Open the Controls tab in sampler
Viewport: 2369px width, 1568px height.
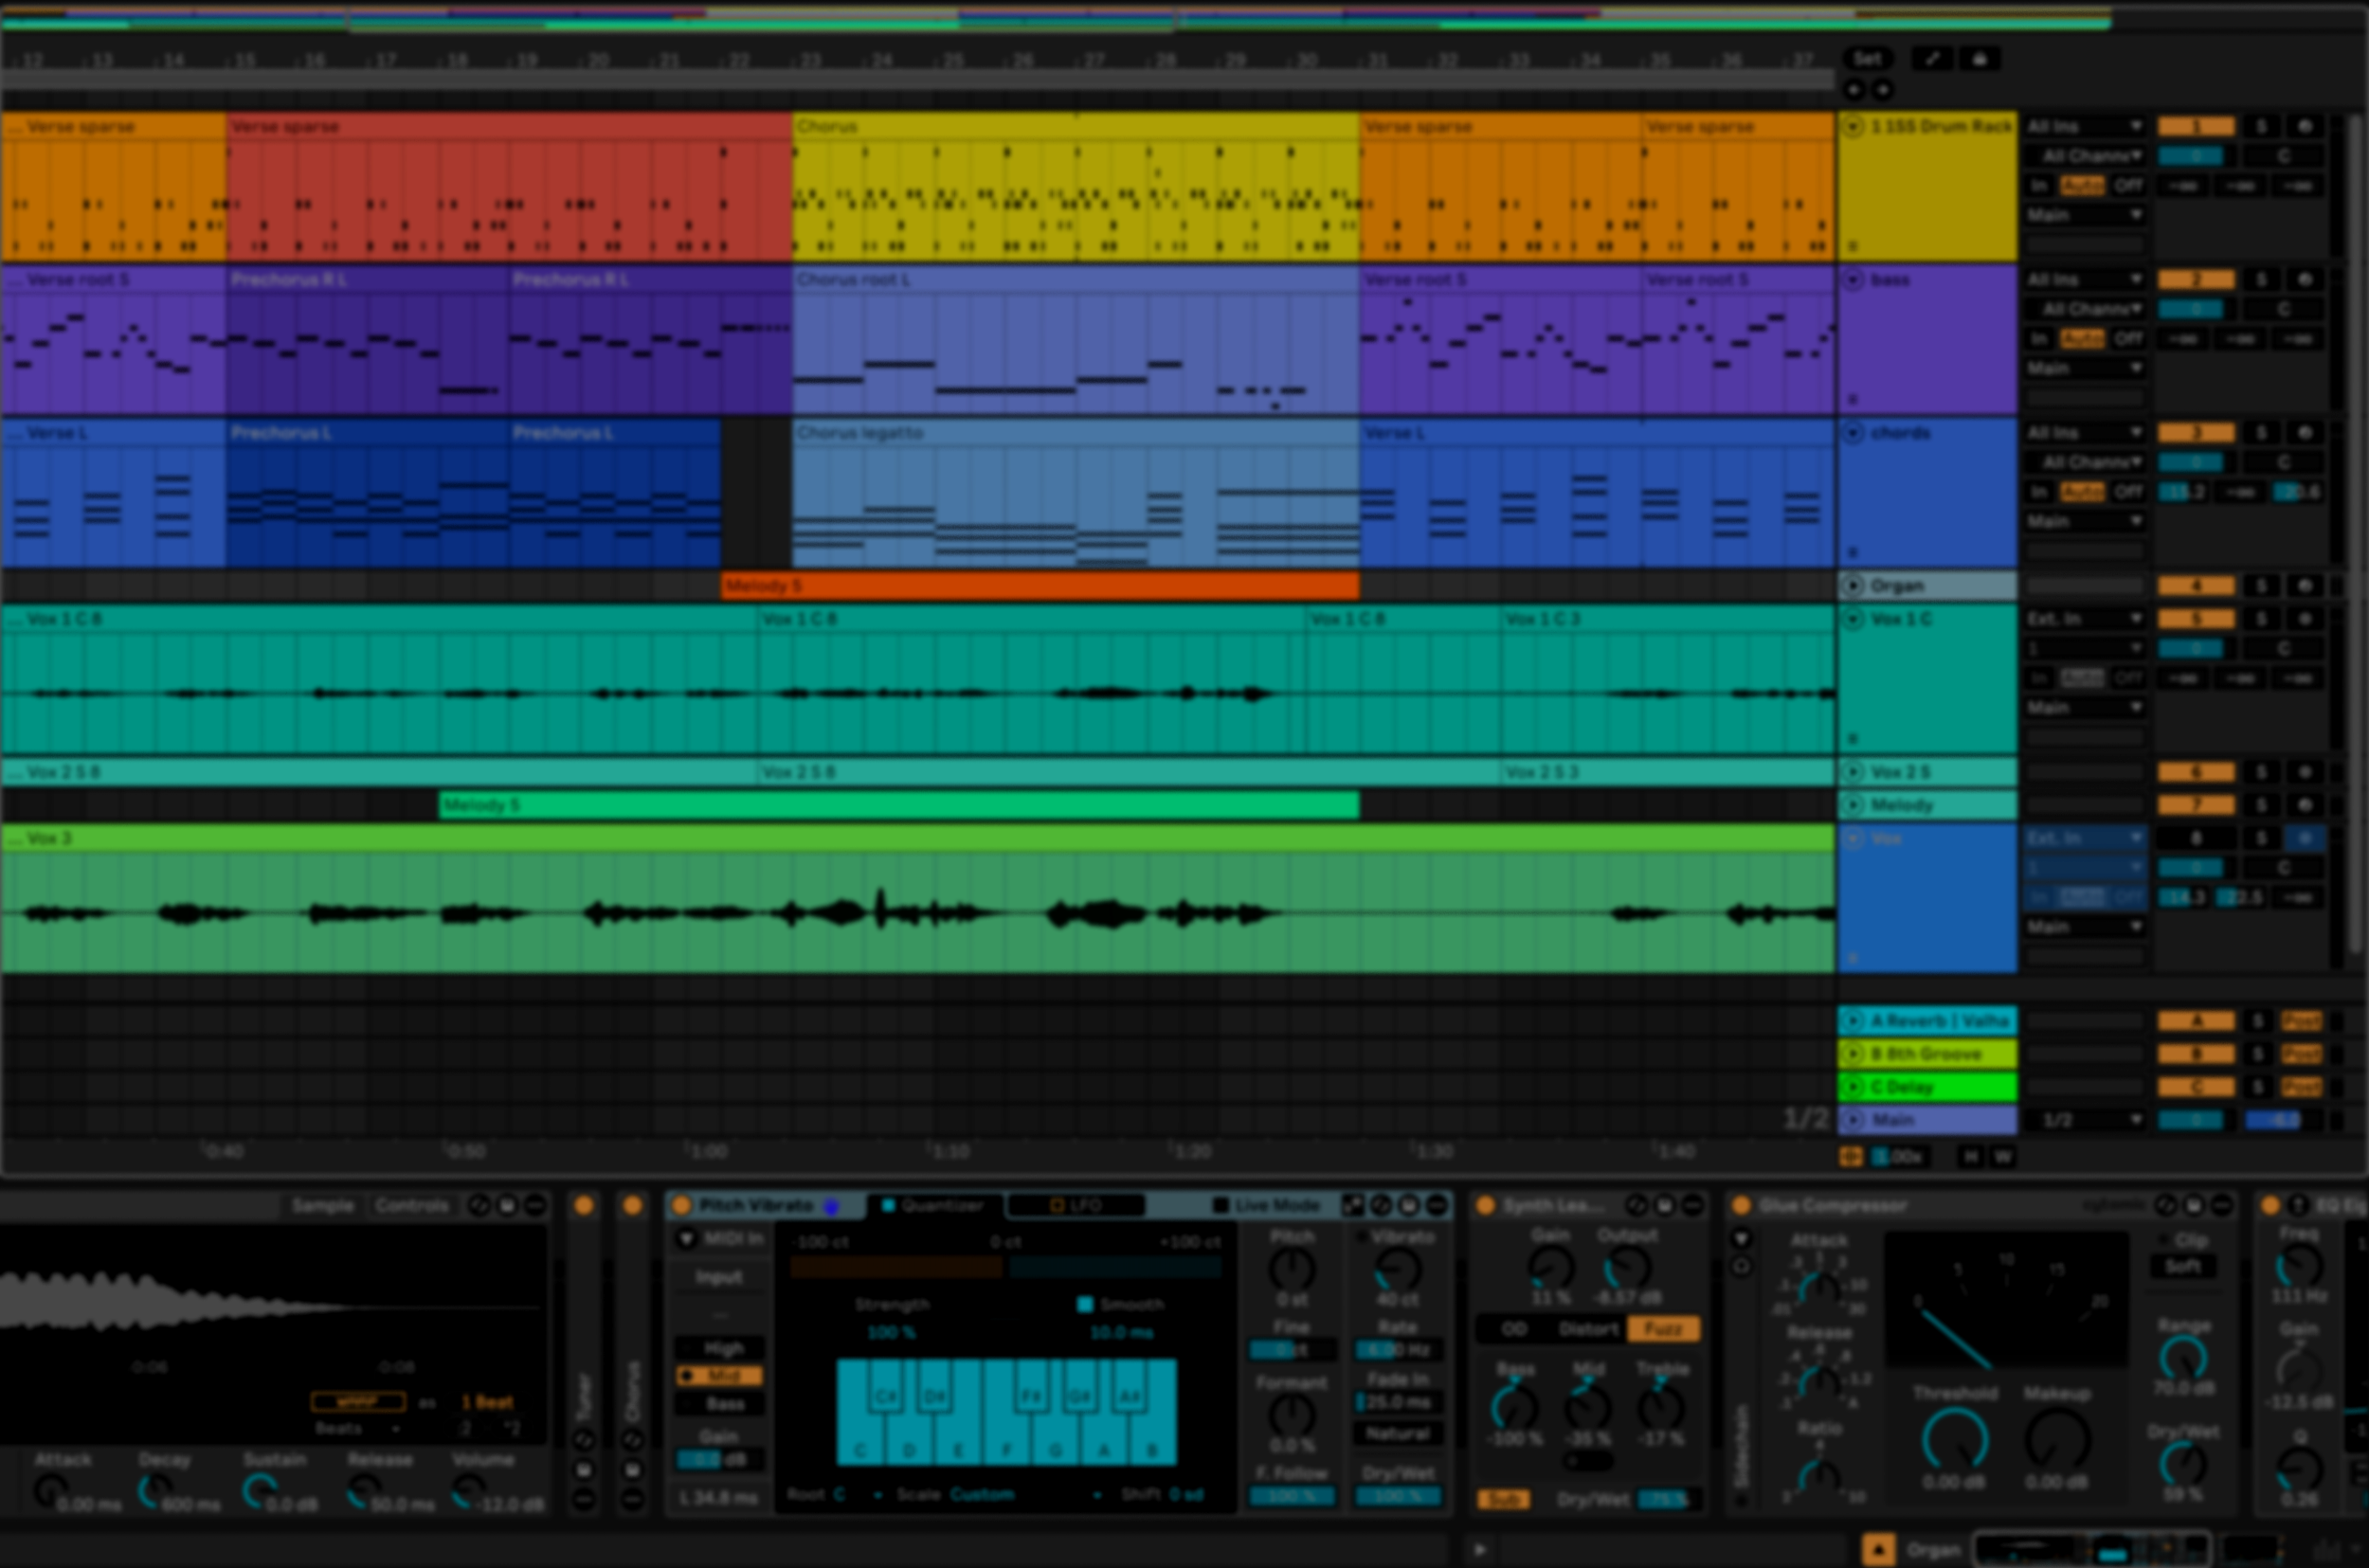pyautogui.click(x=412, y=1205)
